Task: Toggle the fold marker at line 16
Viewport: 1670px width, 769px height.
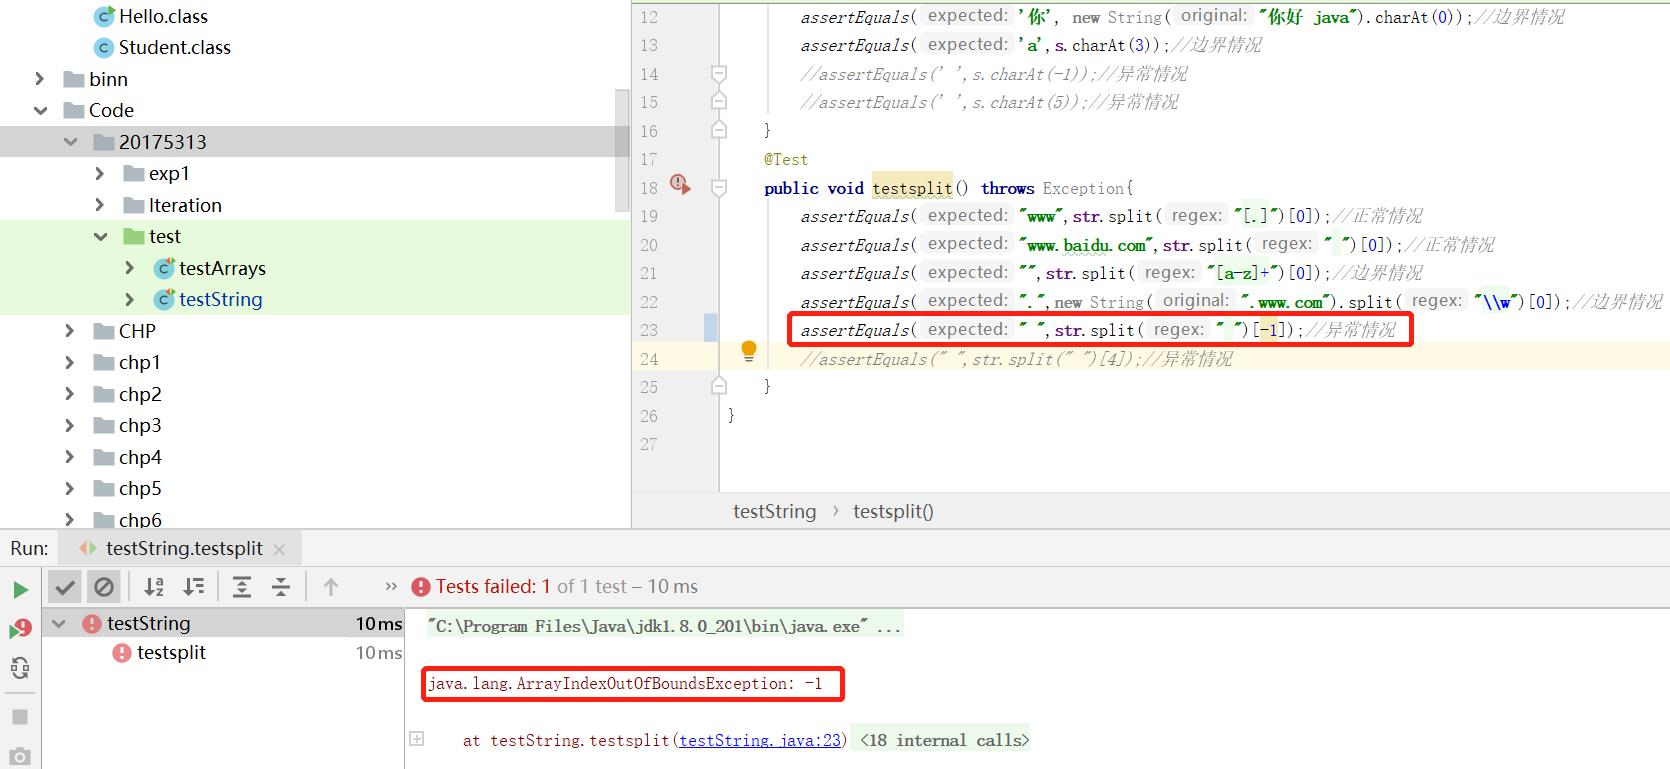Action: (x=718, y=130)
